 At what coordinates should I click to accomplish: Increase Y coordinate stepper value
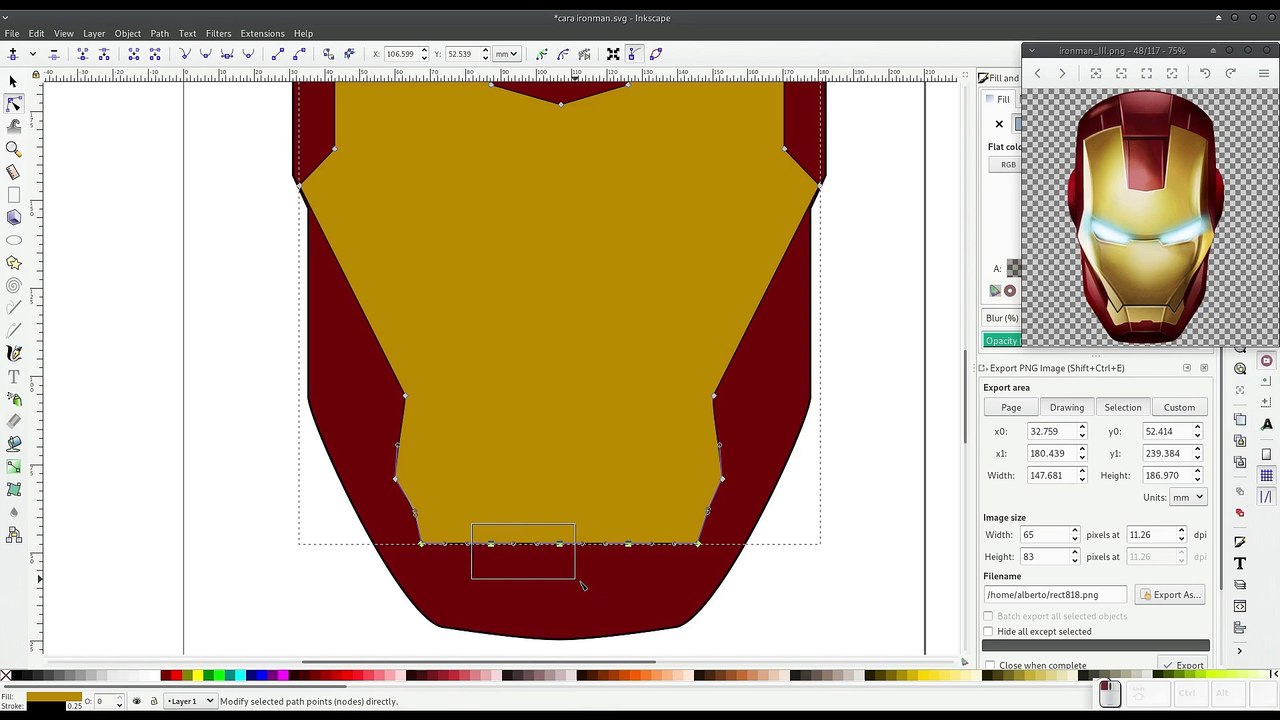(x=485, y=50)
